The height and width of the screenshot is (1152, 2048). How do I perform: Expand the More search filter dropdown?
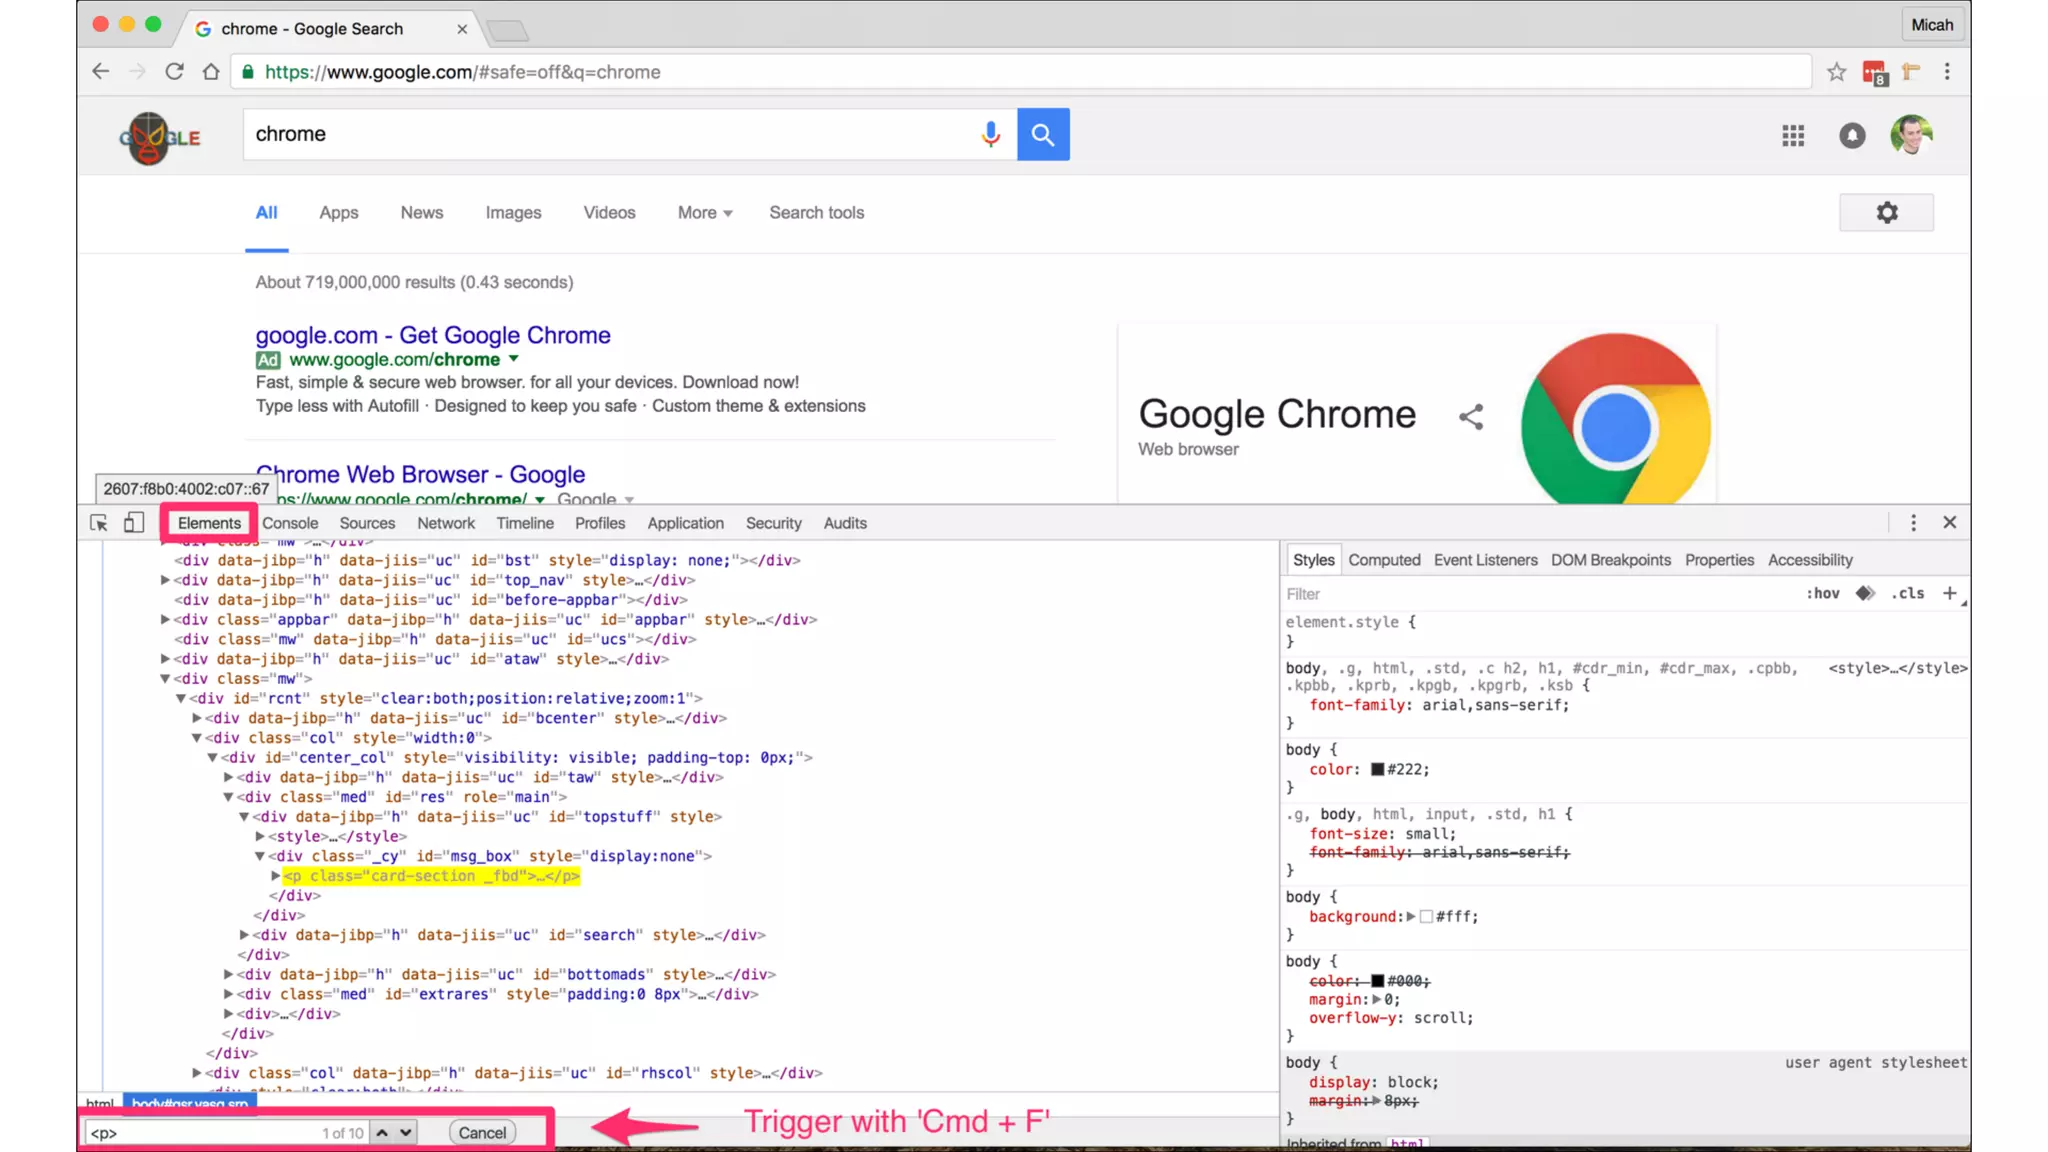[705, 213]
